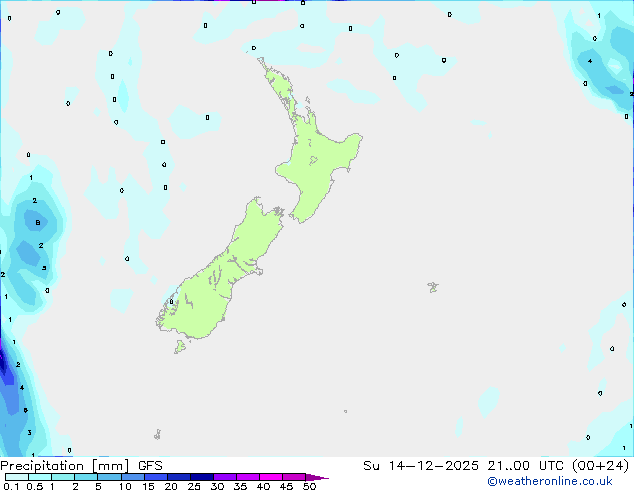The image size is (634, 490).
Task: Click the North Island landmass
Action: 317,162
